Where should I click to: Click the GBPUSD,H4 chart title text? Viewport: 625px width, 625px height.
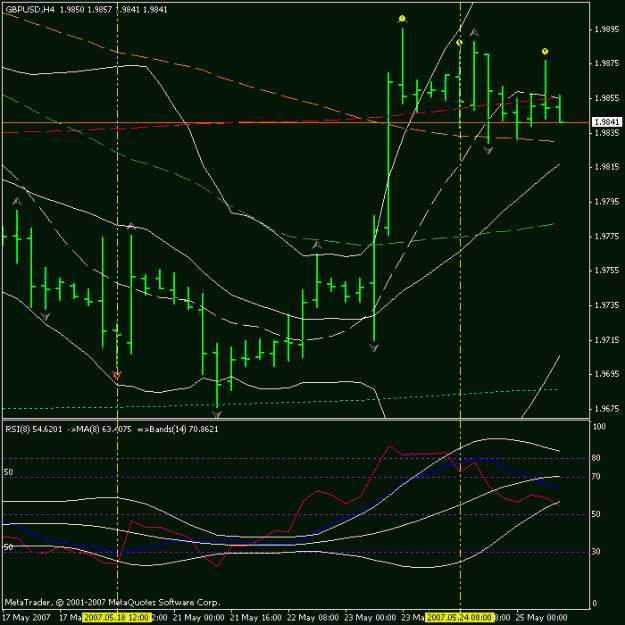pyautogui.click(x=30, y=10)
